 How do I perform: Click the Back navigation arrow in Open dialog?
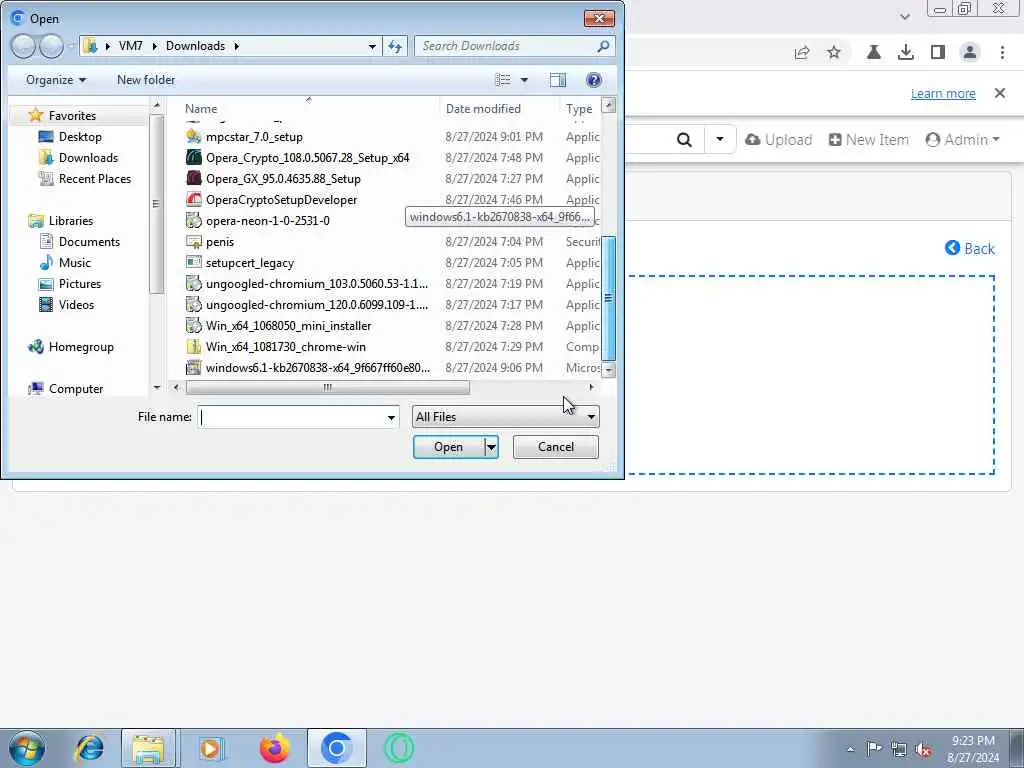pos(23,46)
